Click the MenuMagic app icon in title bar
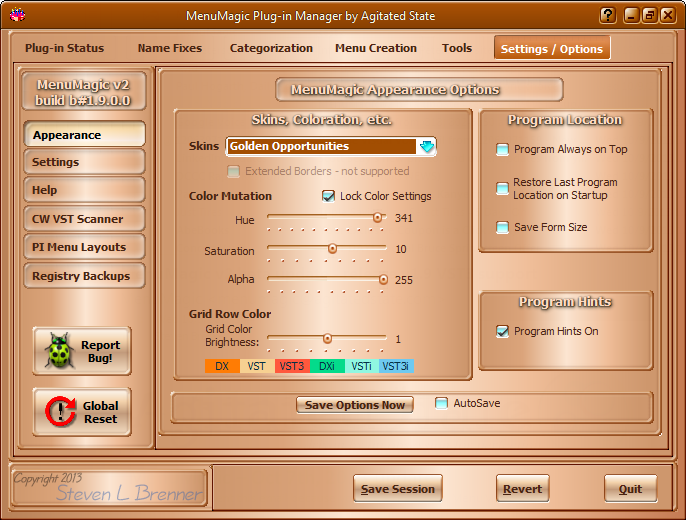 tap(17, 15)
